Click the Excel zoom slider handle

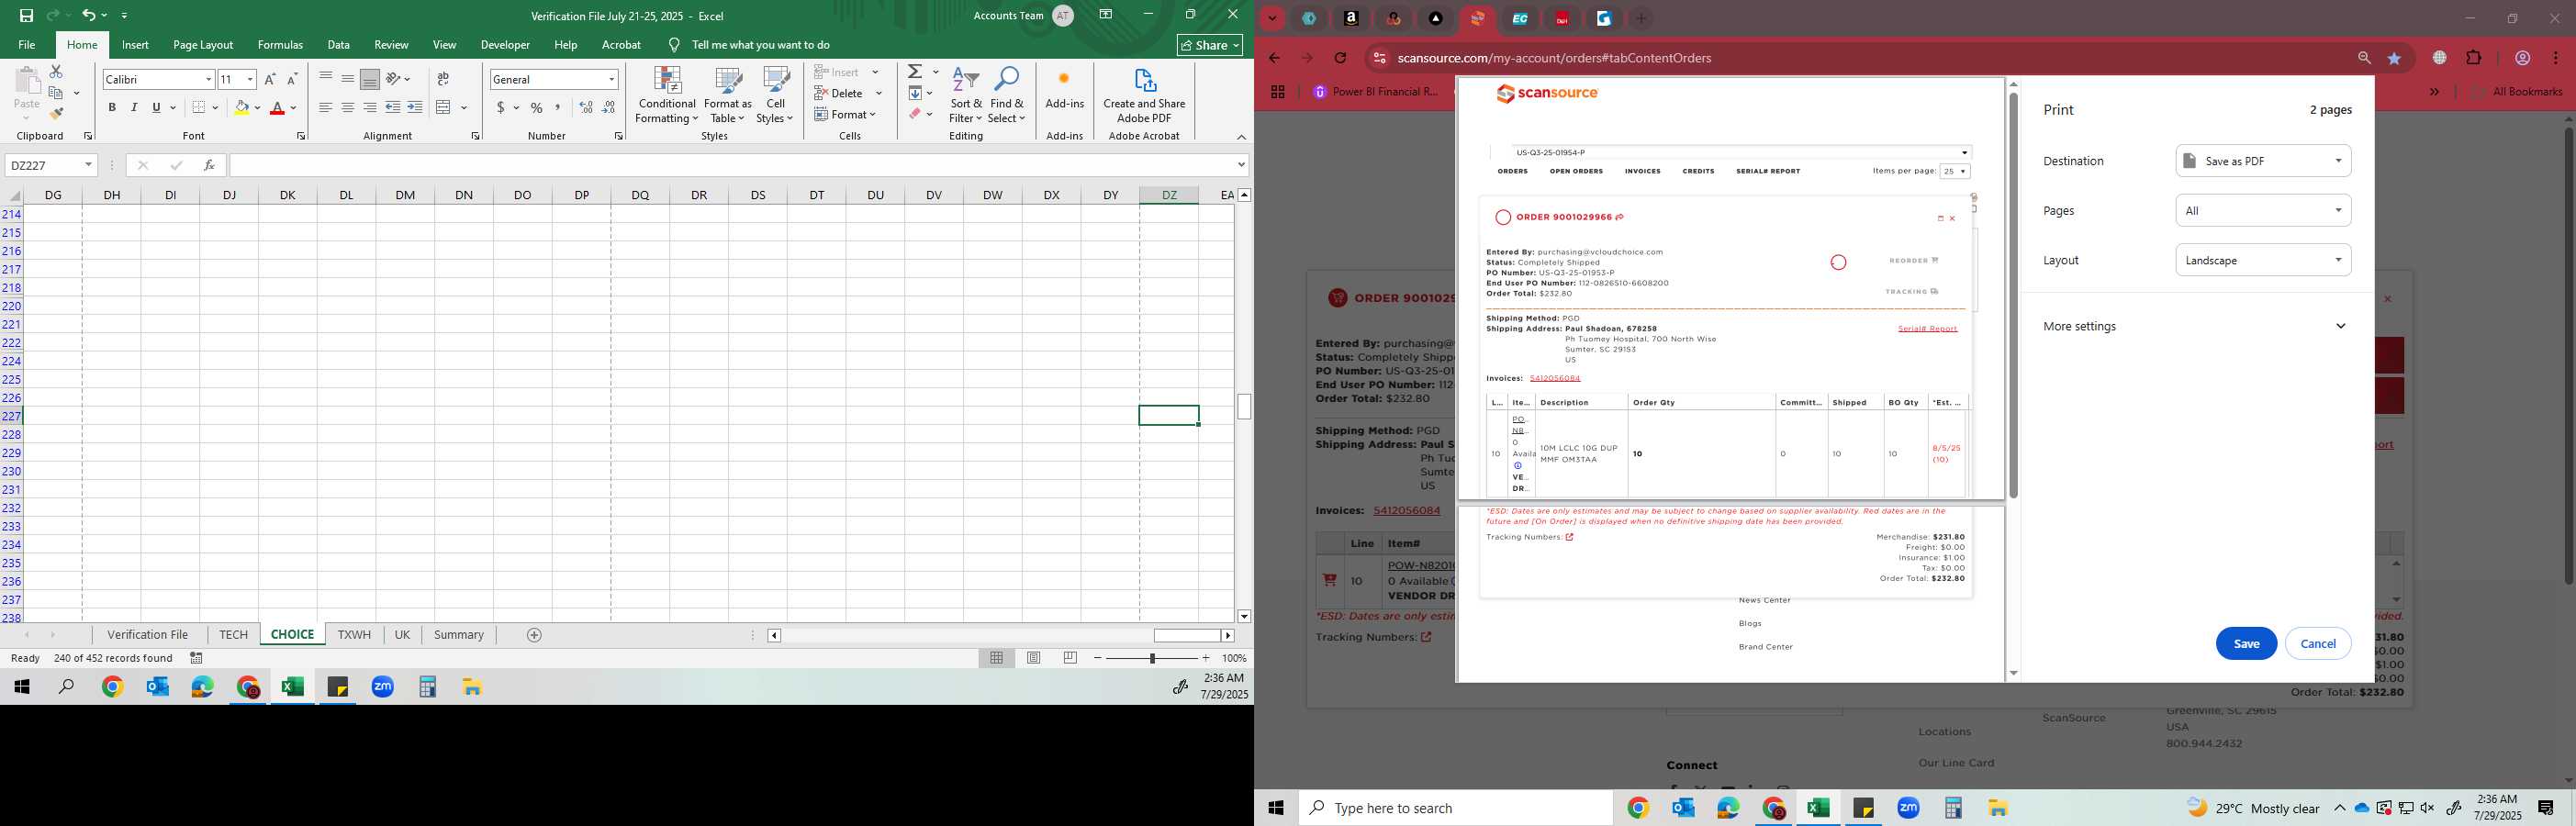(1152, 658)
